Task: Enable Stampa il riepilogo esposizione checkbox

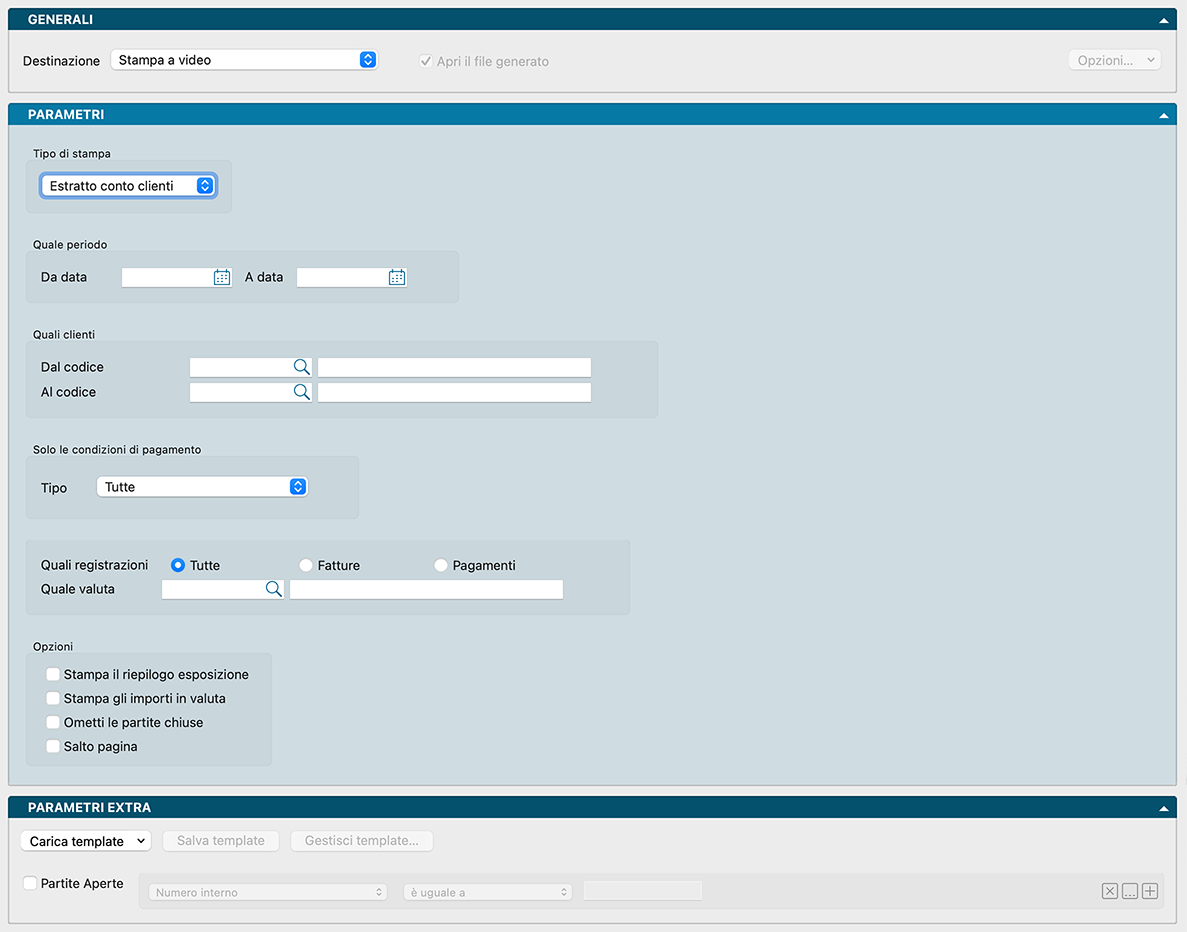Action: tap(53, 674)
